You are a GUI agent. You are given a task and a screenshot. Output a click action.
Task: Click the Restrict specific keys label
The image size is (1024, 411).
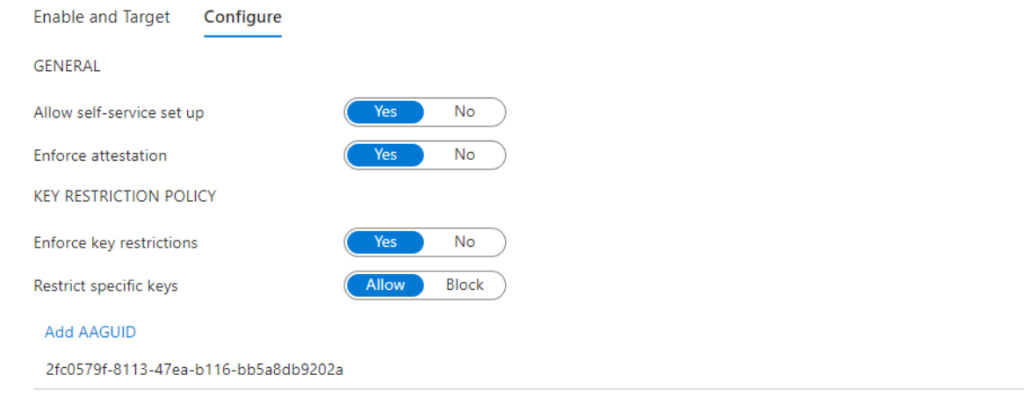[x=106, y=286]
